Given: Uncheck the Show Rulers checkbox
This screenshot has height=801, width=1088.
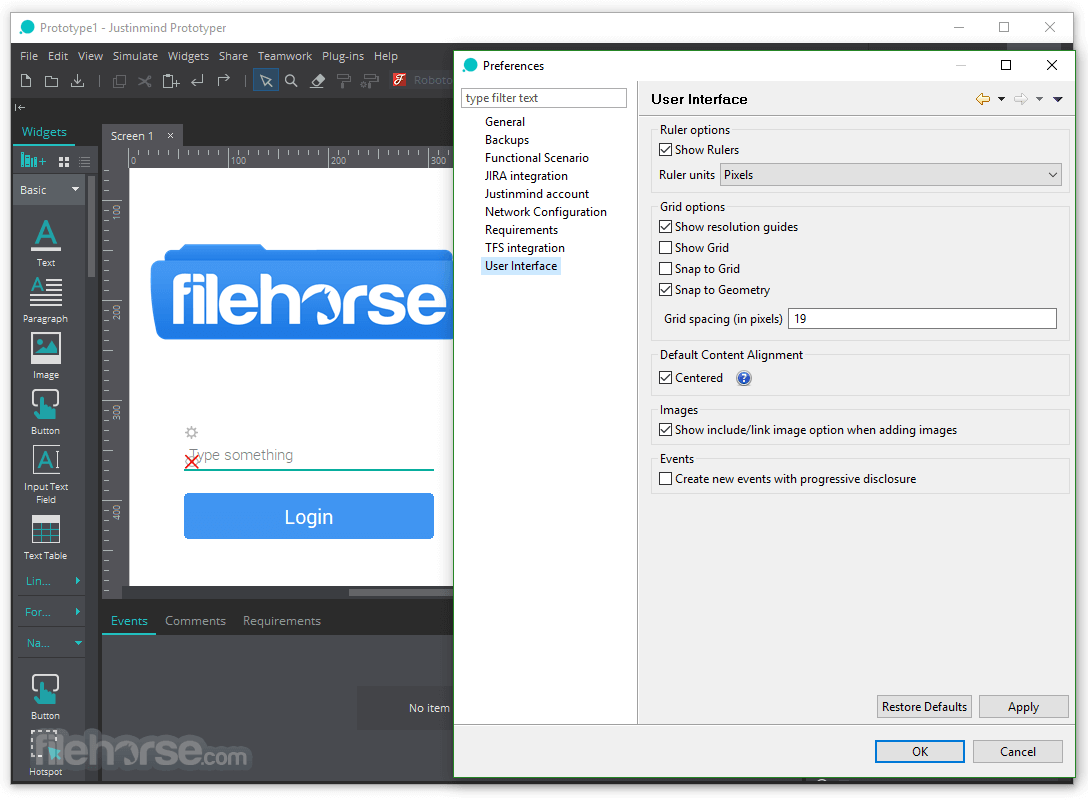Looking at the screenshot, I should coord(665,150).
